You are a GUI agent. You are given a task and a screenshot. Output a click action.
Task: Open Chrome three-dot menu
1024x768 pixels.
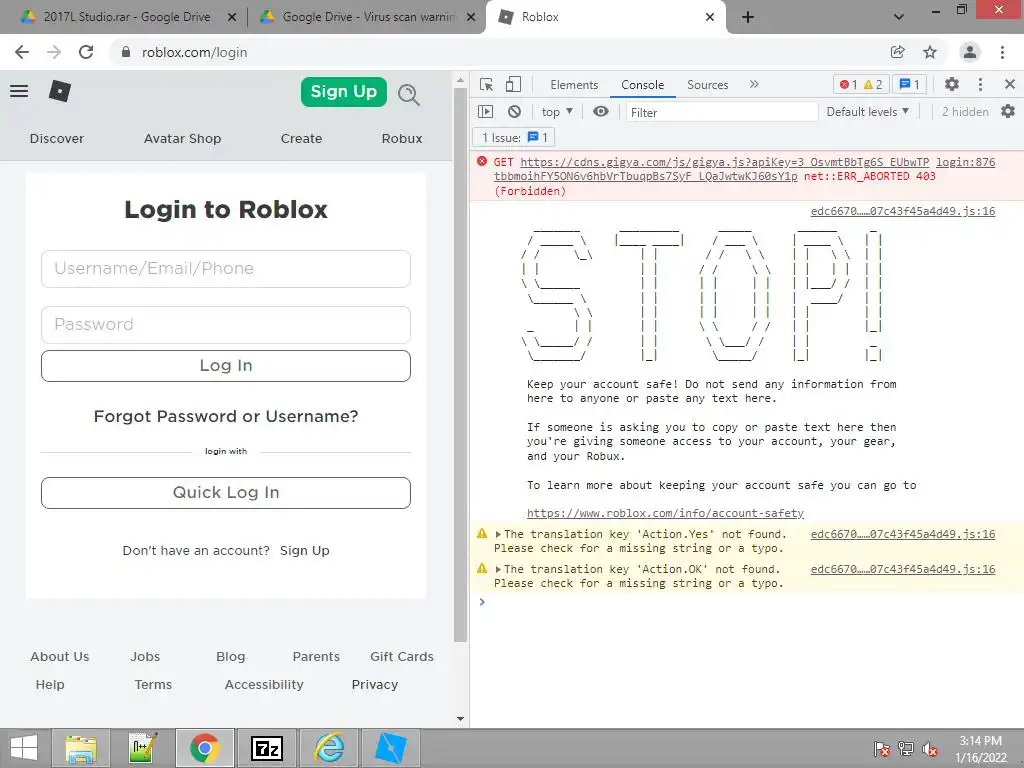[x=1002, y=52]
